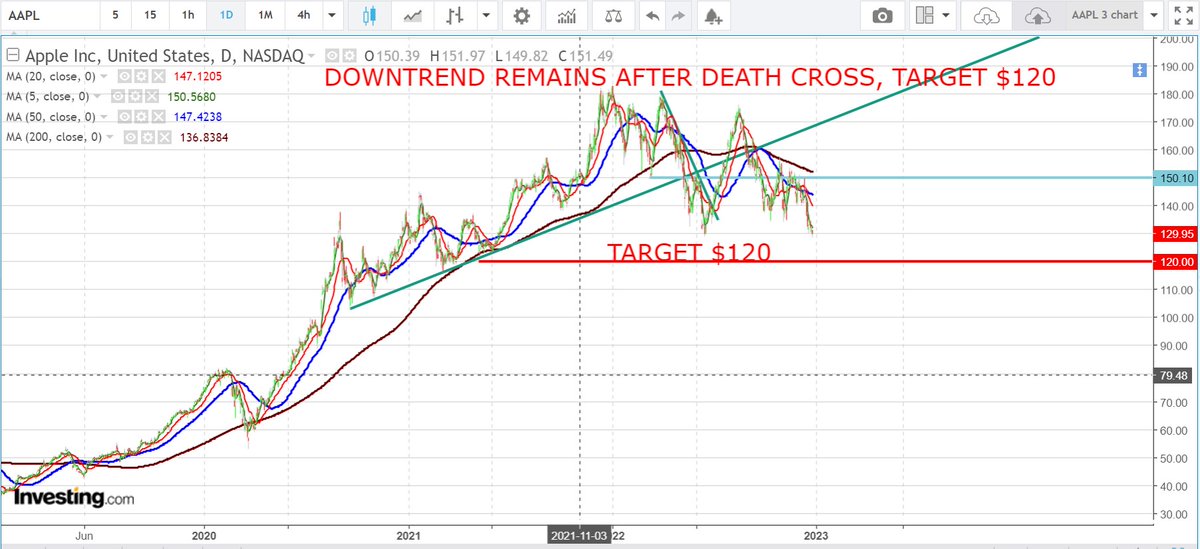Select the 1h interval
Image resolution: width=1200 pixels, height=549 pixels.
(x=189, y=16)
